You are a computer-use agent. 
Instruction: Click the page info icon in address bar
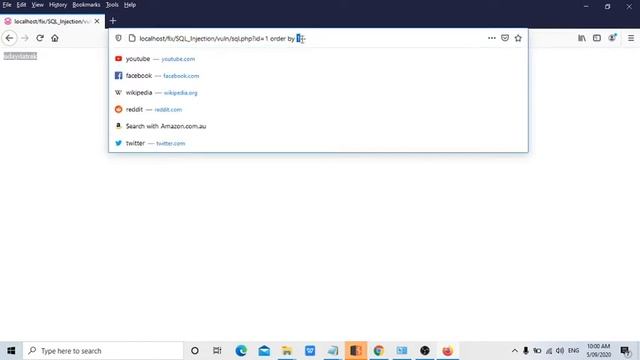point(131,38)
